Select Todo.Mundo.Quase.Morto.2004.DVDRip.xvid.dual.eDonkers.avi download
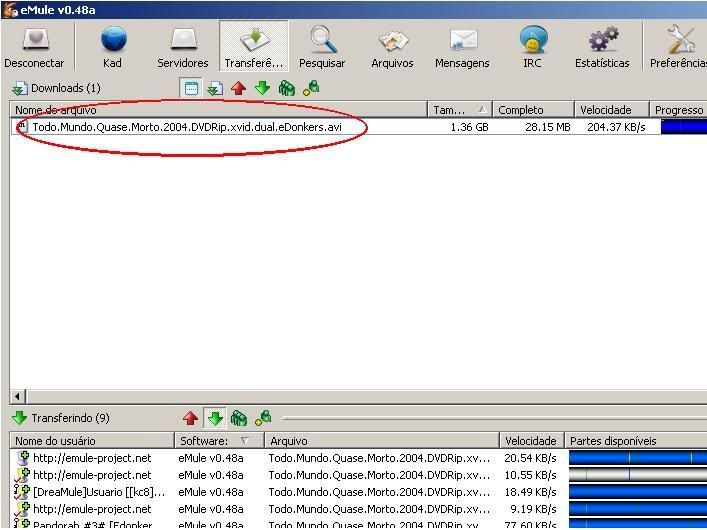The width and height of the screenshot is (707, 530). pyautogui.click(x=187, y=127)
